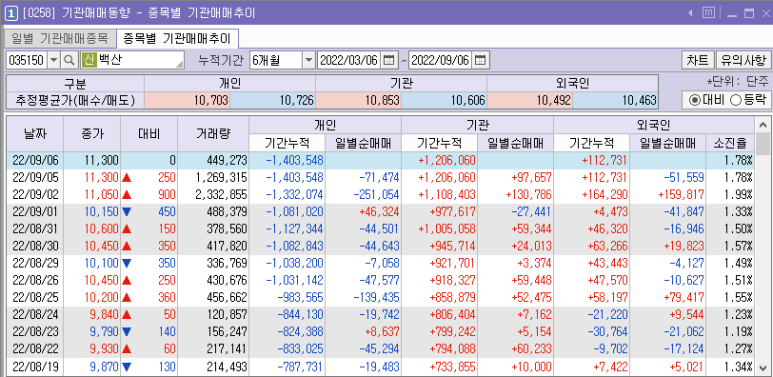Click the 외국인 기간누적 column header

pos(592,143)
